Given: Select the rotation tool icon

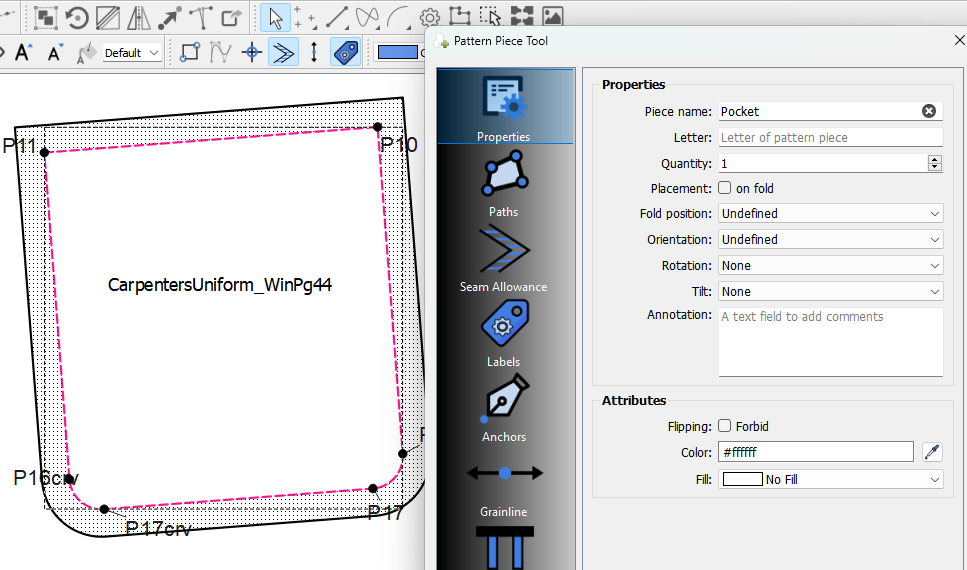Looking at the screenshot, I should click(77, 17).
